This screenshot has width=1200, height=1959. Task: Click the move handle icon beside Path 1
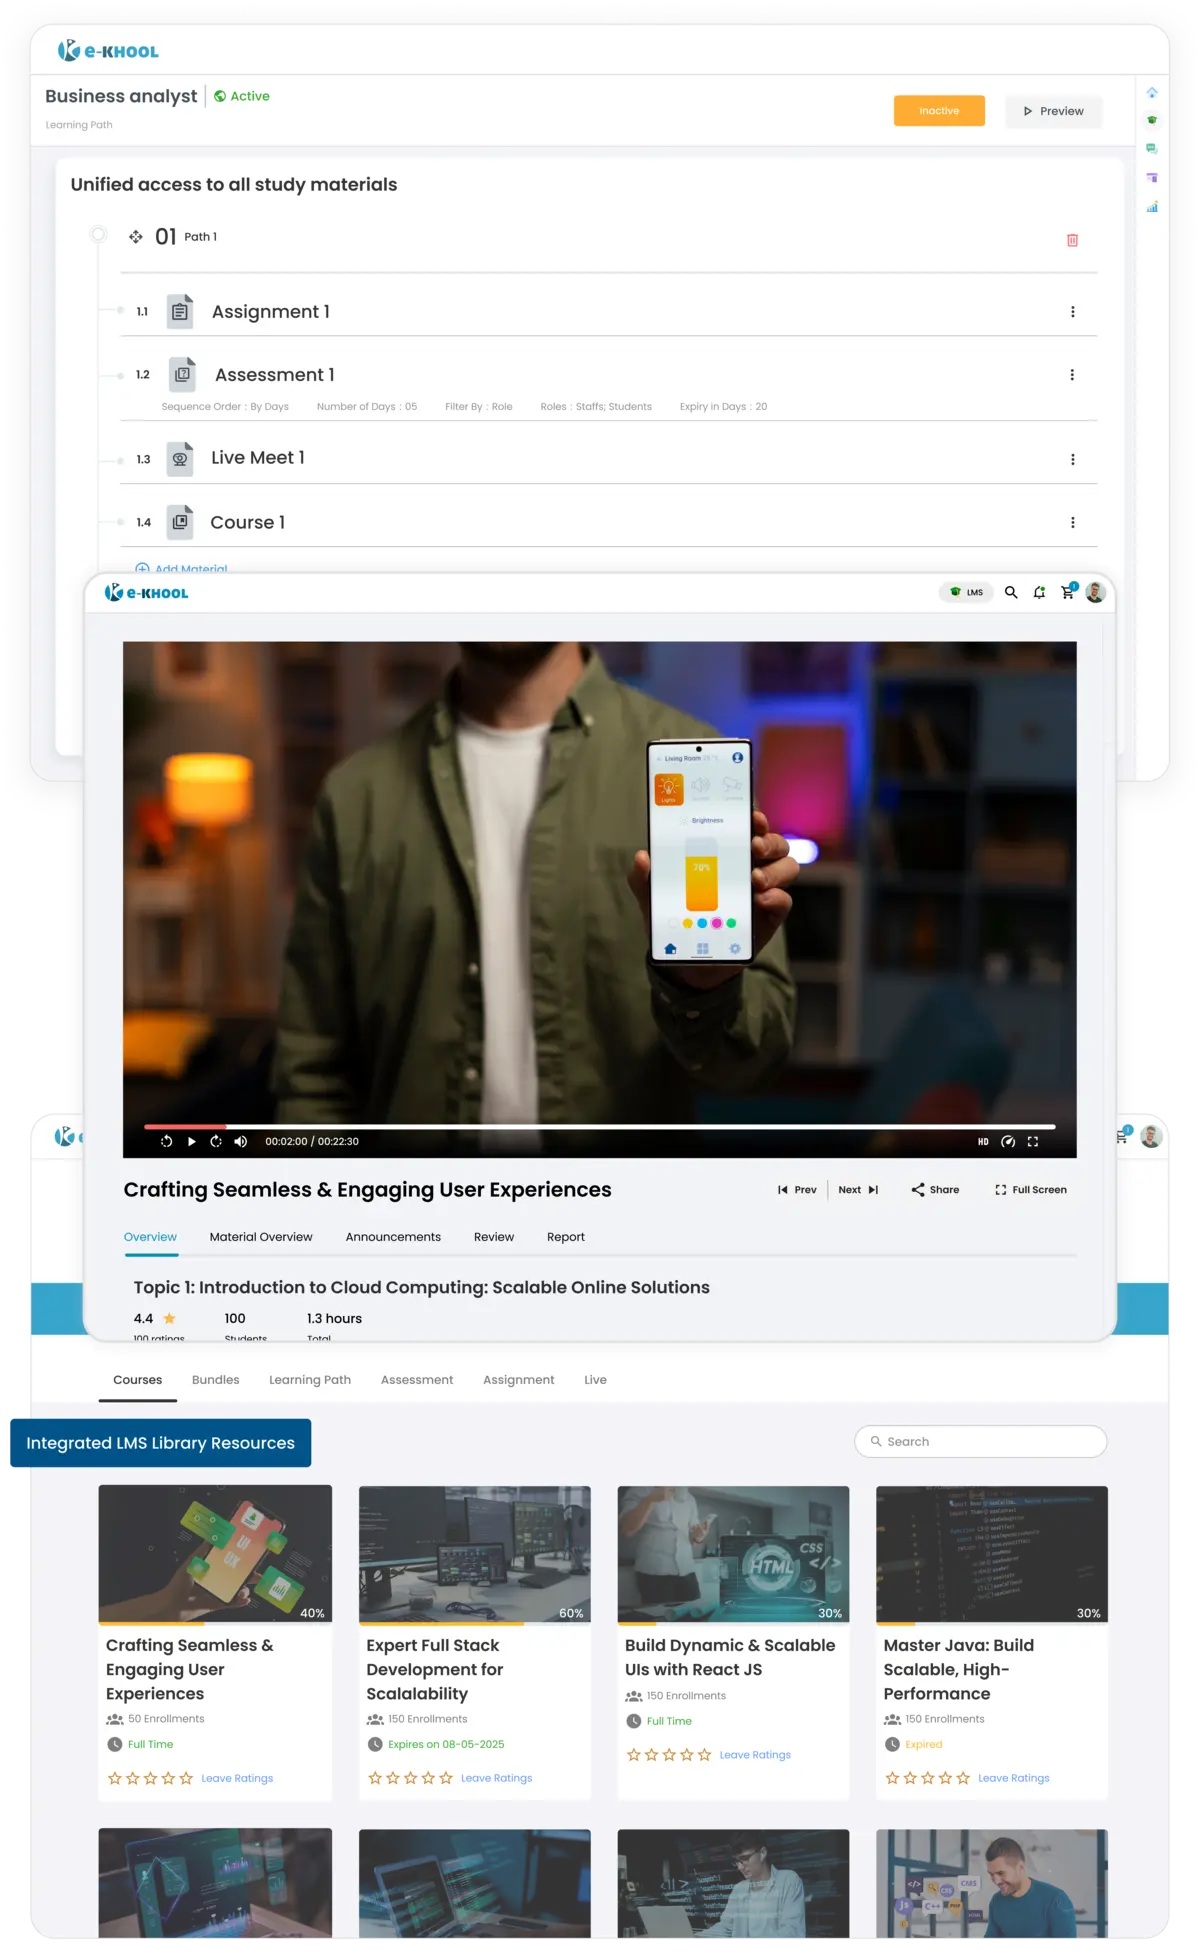pyautogui.click(x=136, y=237)
